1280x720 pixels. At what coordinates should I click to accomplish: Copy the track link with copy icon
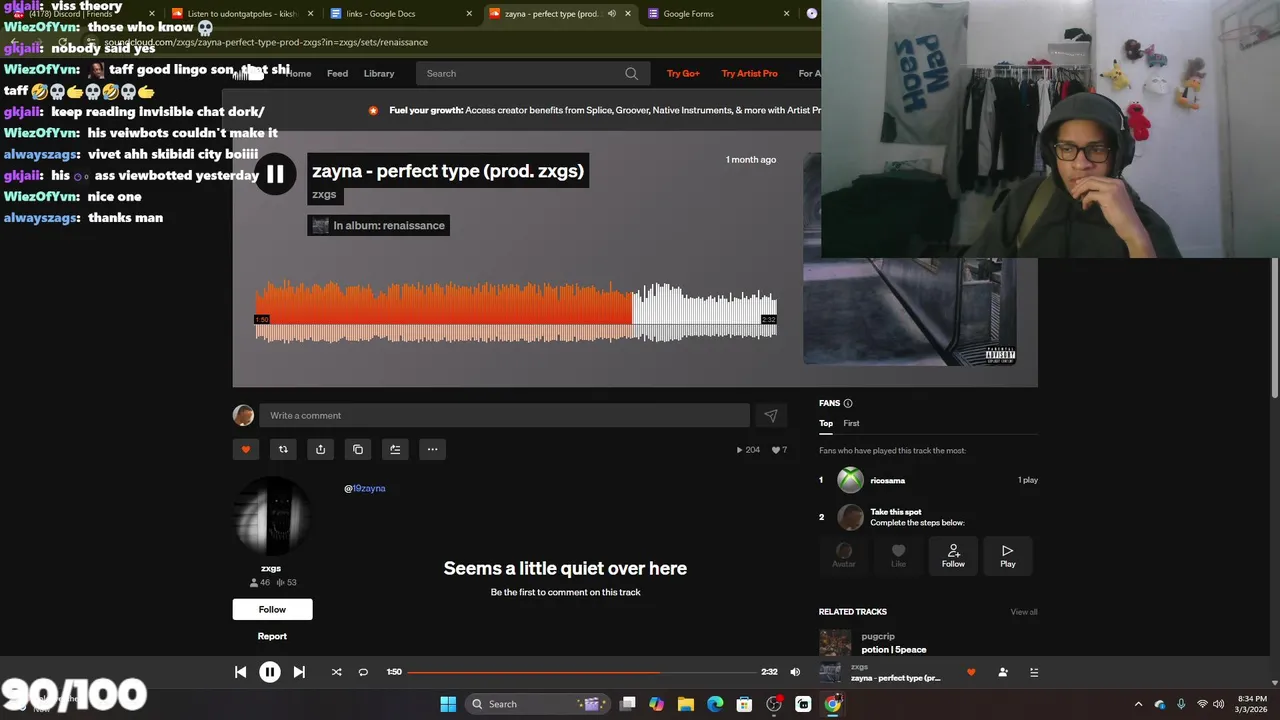point(358,449)
